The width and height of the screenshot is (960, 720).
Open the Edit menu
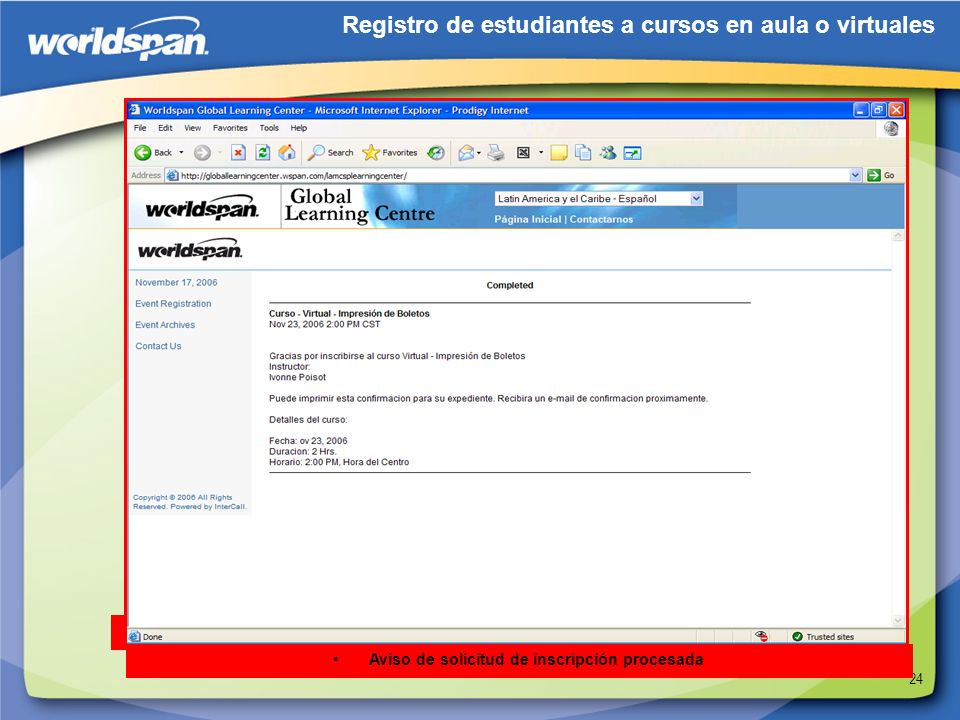pyautogui.click(x=165, y=128)
